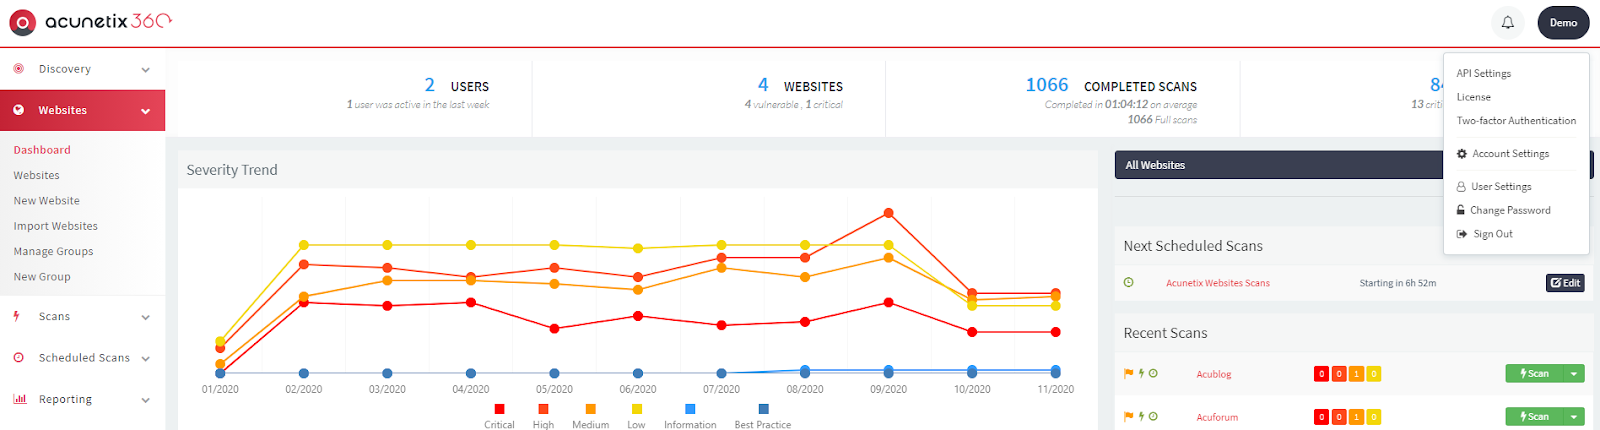The height and width of the screenshot is (430, 1600).
Task: Click the 2 Users statistic
Action: point(456,86)
